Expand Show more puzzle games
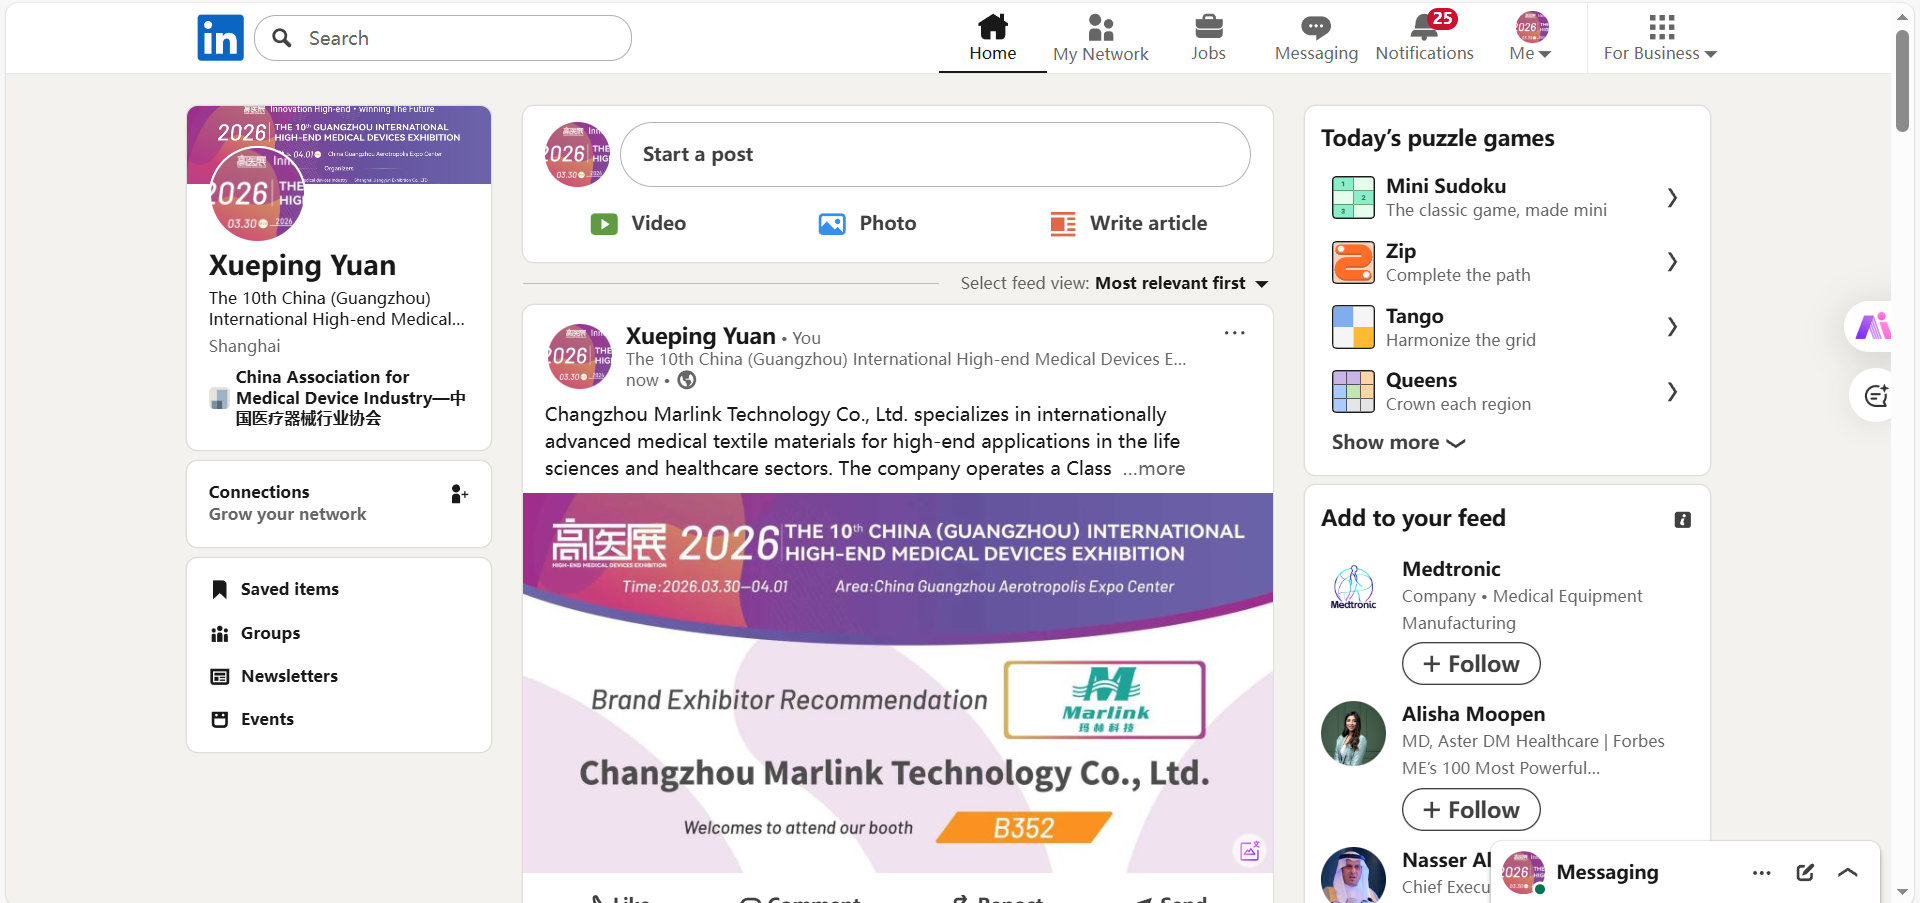Image resolution: width=1920 pixels, height=903 pixels. (x=1397, y=443)
